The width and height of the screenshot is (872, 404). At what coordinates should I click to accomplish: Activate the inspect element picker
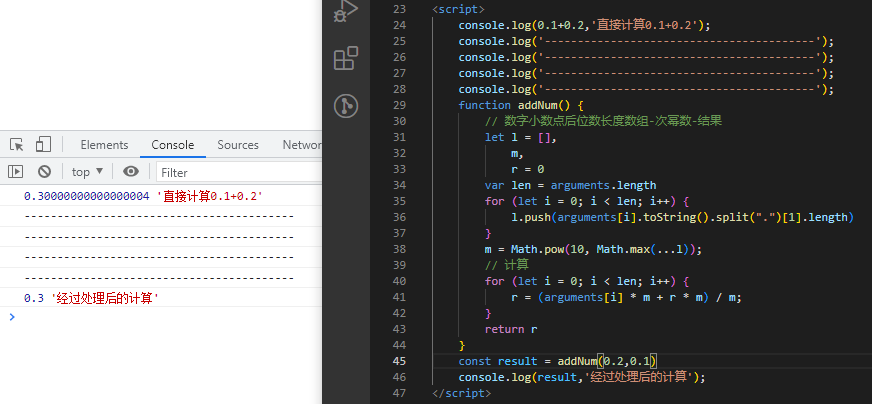pyautogui.click(x=17, y=145)
